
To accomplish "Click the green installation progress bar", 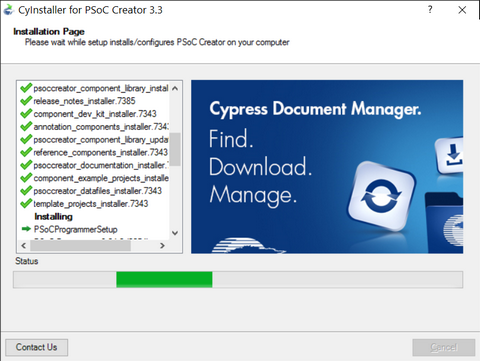I will (x=164, y=279).
